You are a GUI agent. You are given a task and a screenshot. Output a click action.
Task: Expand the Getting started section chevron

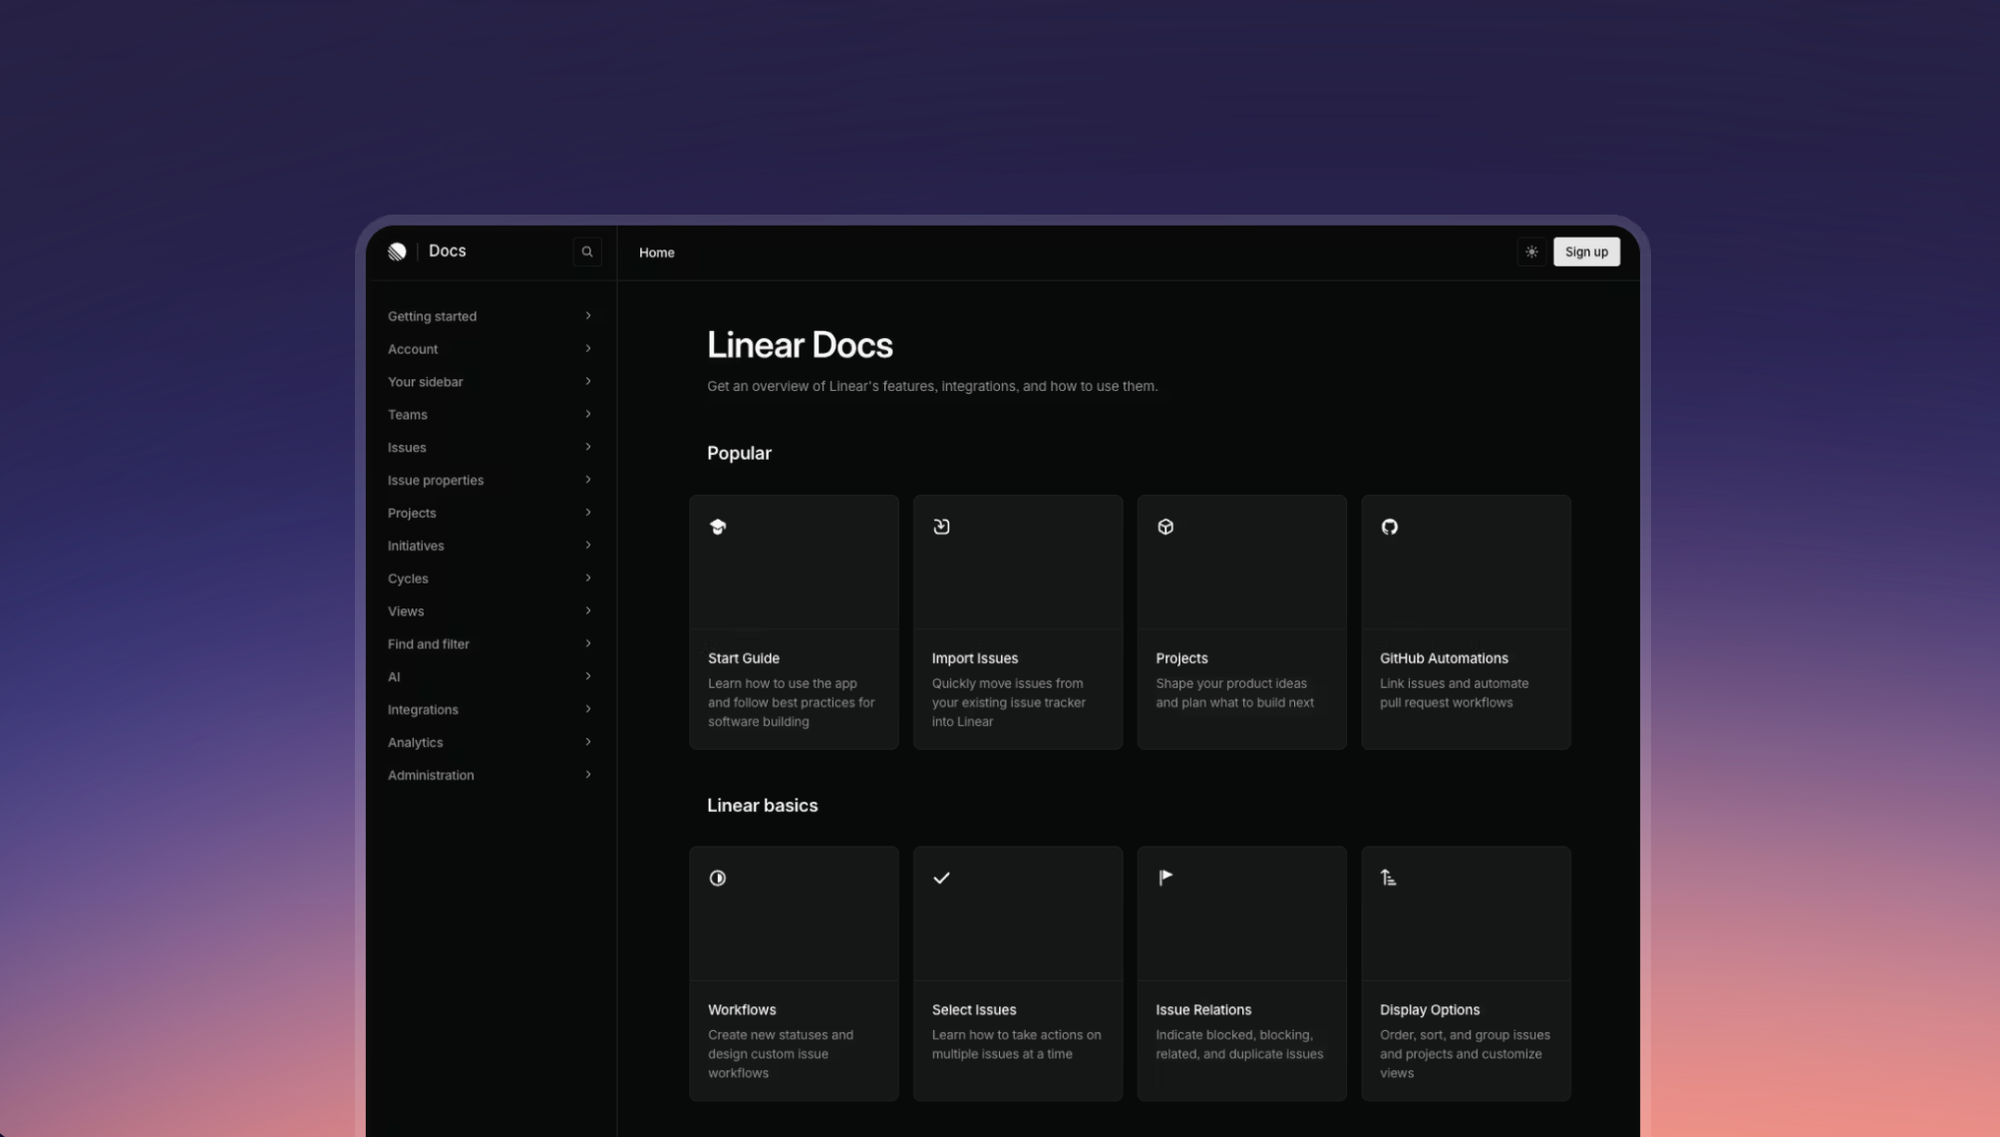(x=588, y=316)
